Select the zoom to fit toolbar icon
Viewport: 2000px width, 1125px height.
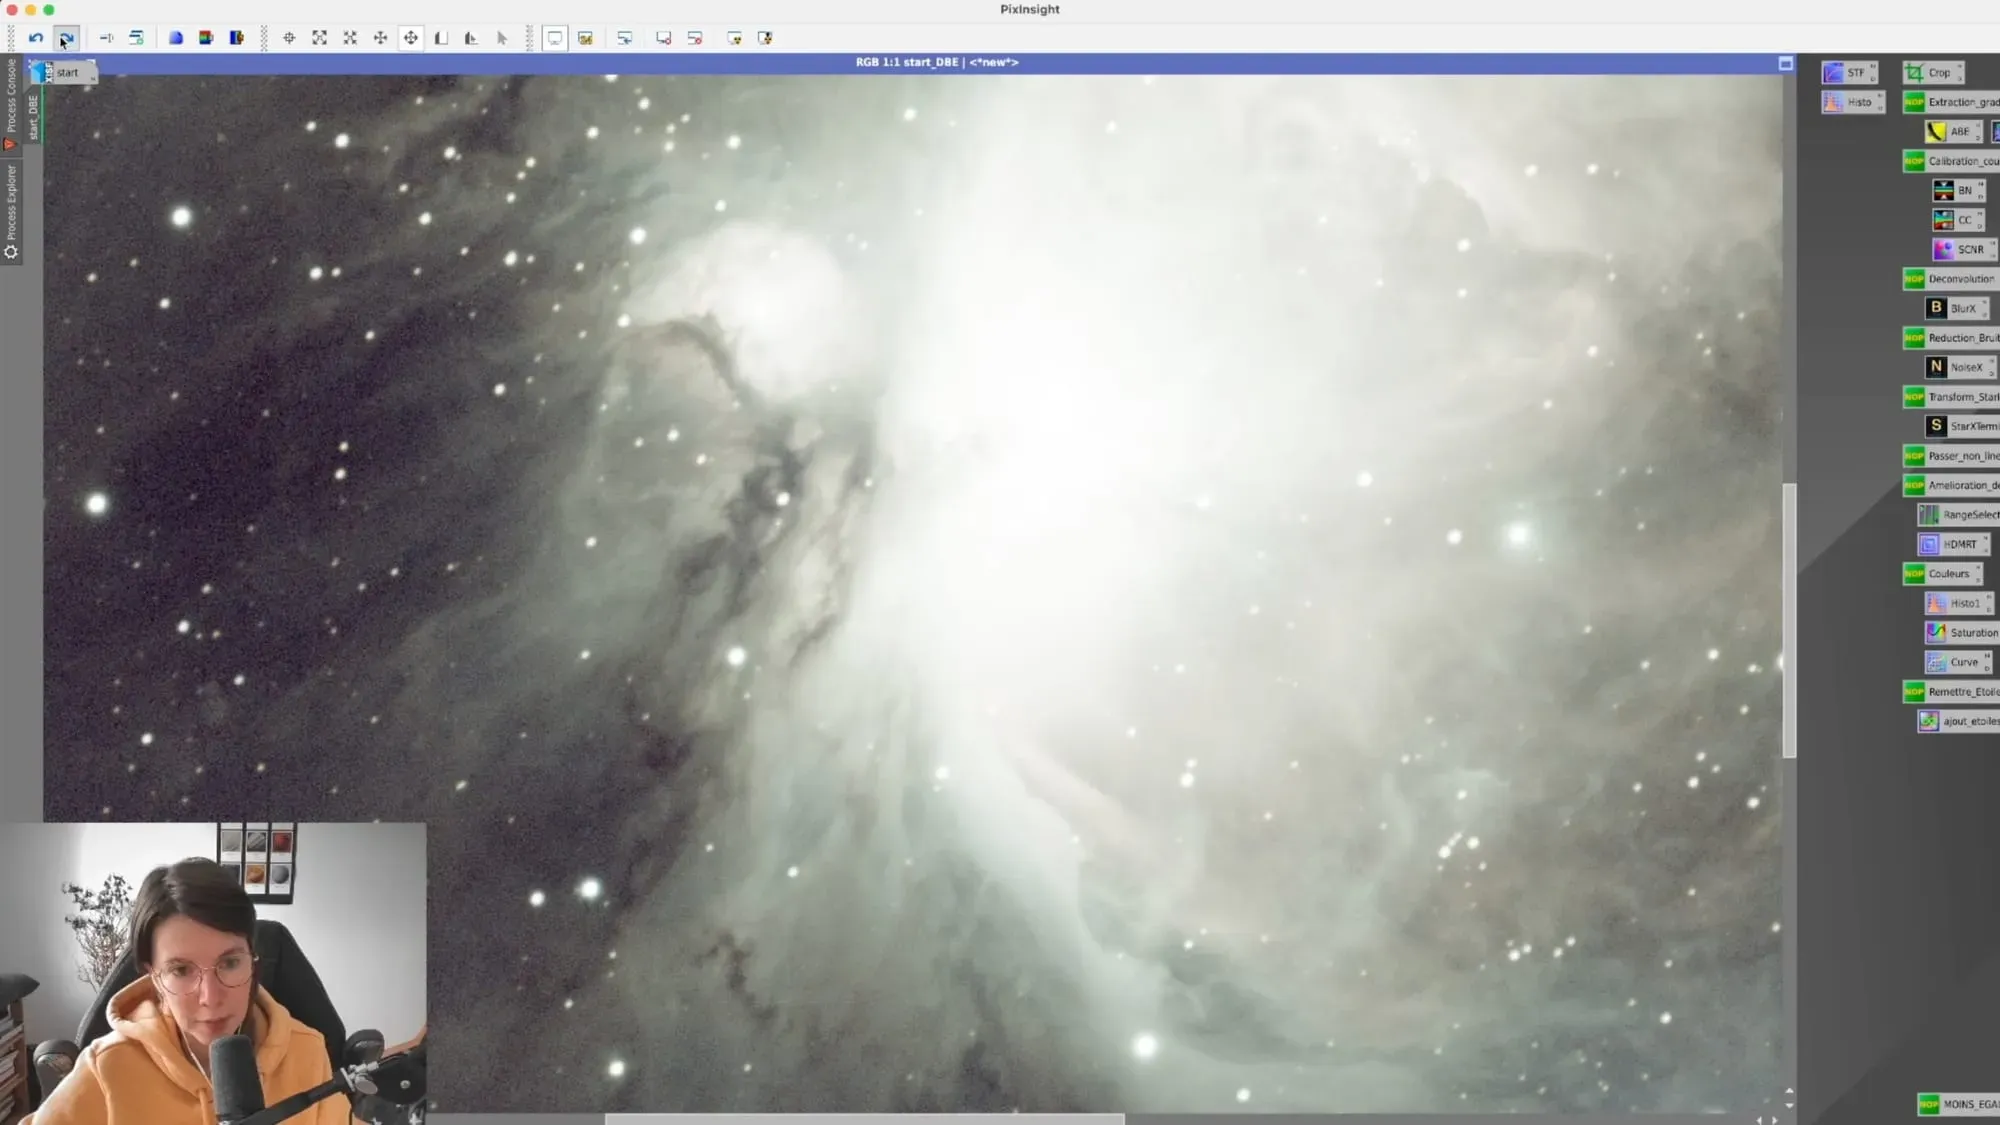319,38
